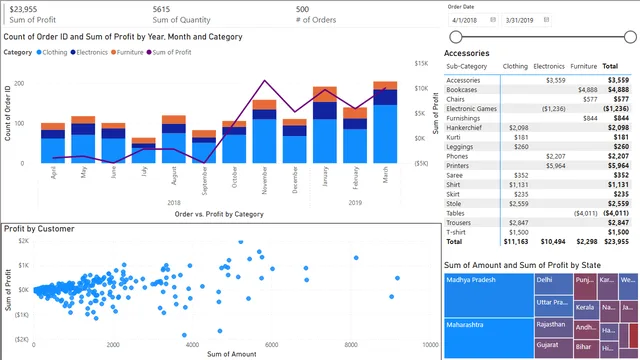The width and height of the screenshot is (640, 360).
Task: Click the 500 # of Orders card
Action: pos(316,14)
